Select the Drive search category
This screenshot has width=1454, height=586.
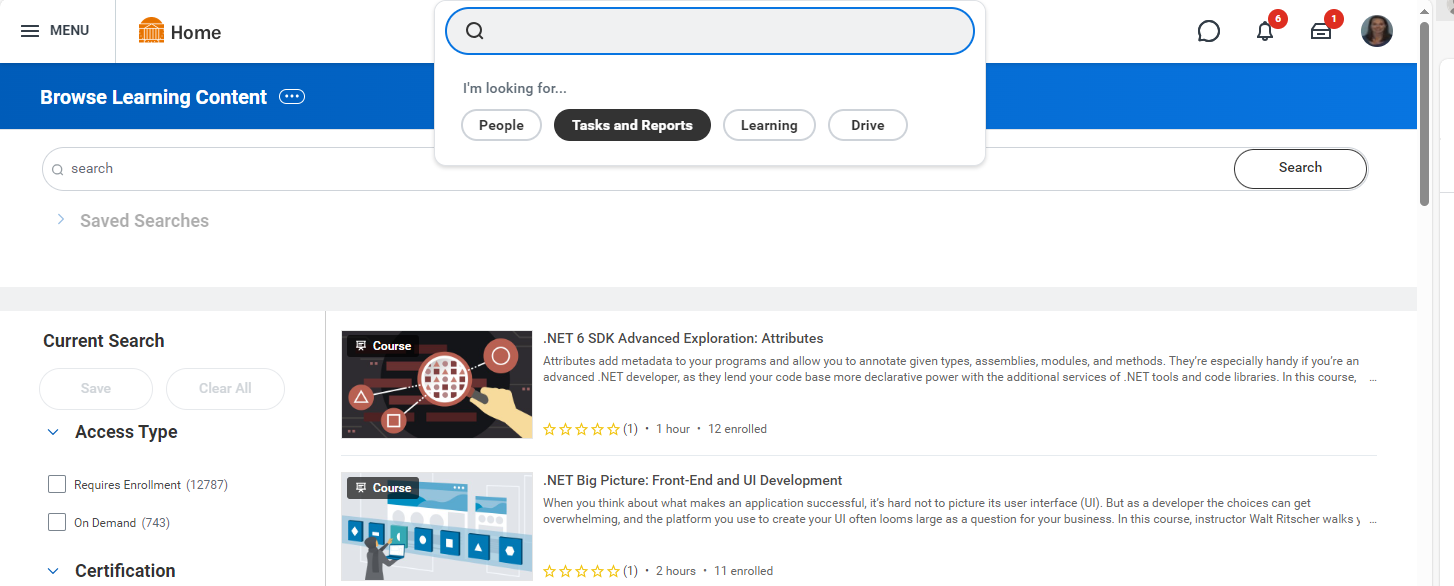coord(868,125)
